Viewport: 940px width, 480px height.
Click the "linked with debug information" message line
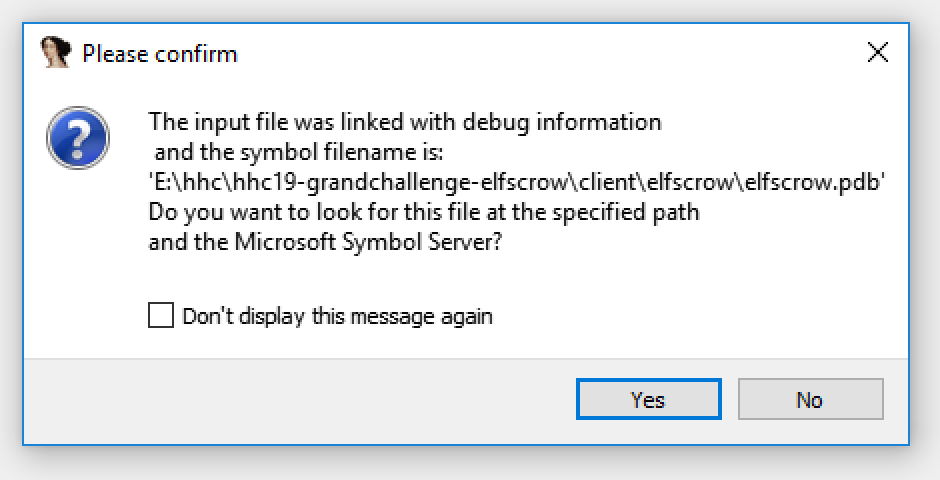click(405, 122)
